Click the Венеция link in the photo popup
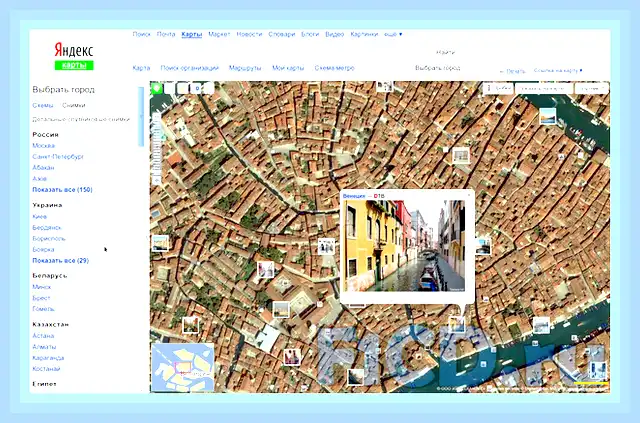640x423 pixels. [x=354, y=196]
